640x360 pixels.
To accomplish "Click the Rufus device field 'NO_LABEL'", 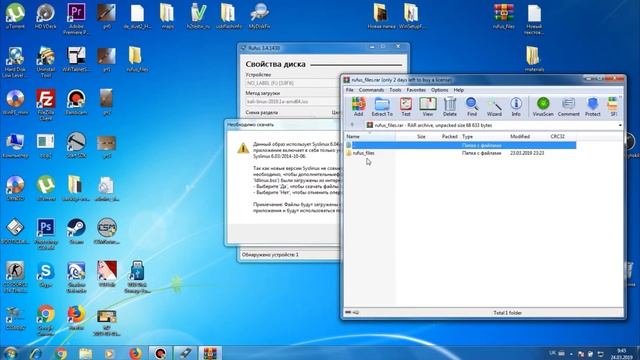I will click(x=292, y=83).
